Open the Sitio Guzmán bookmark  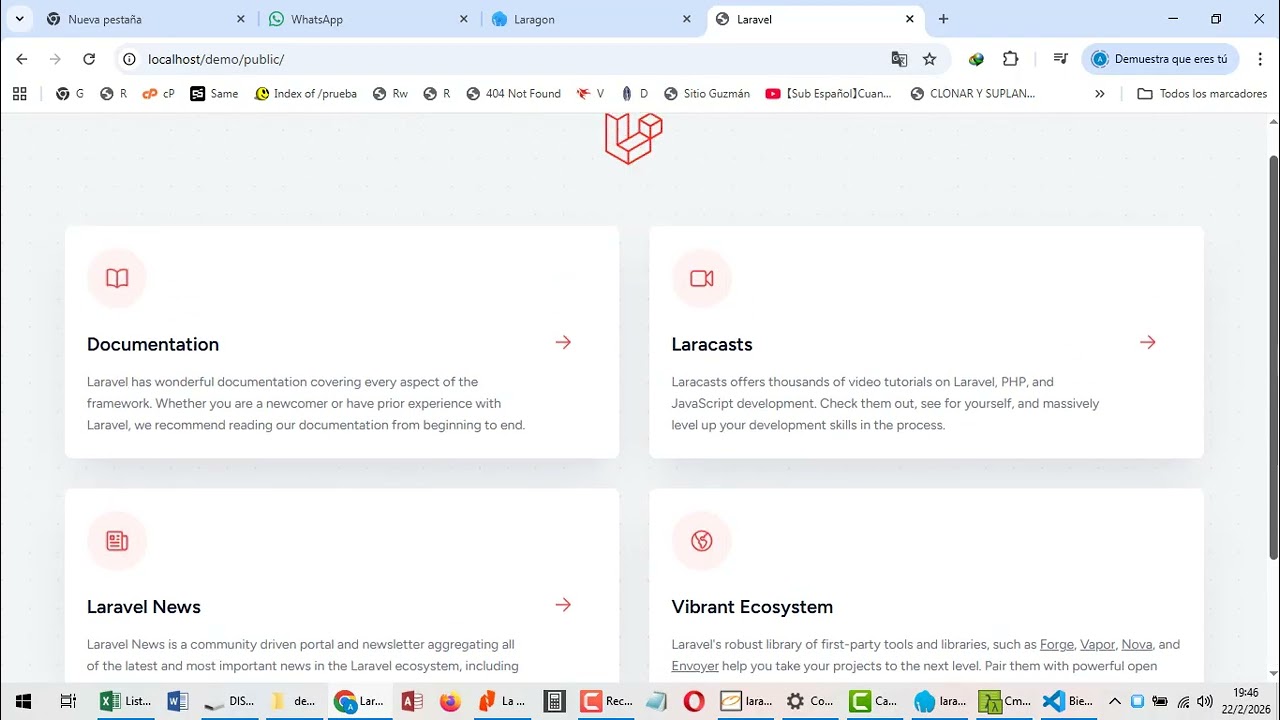click(706, 93)
